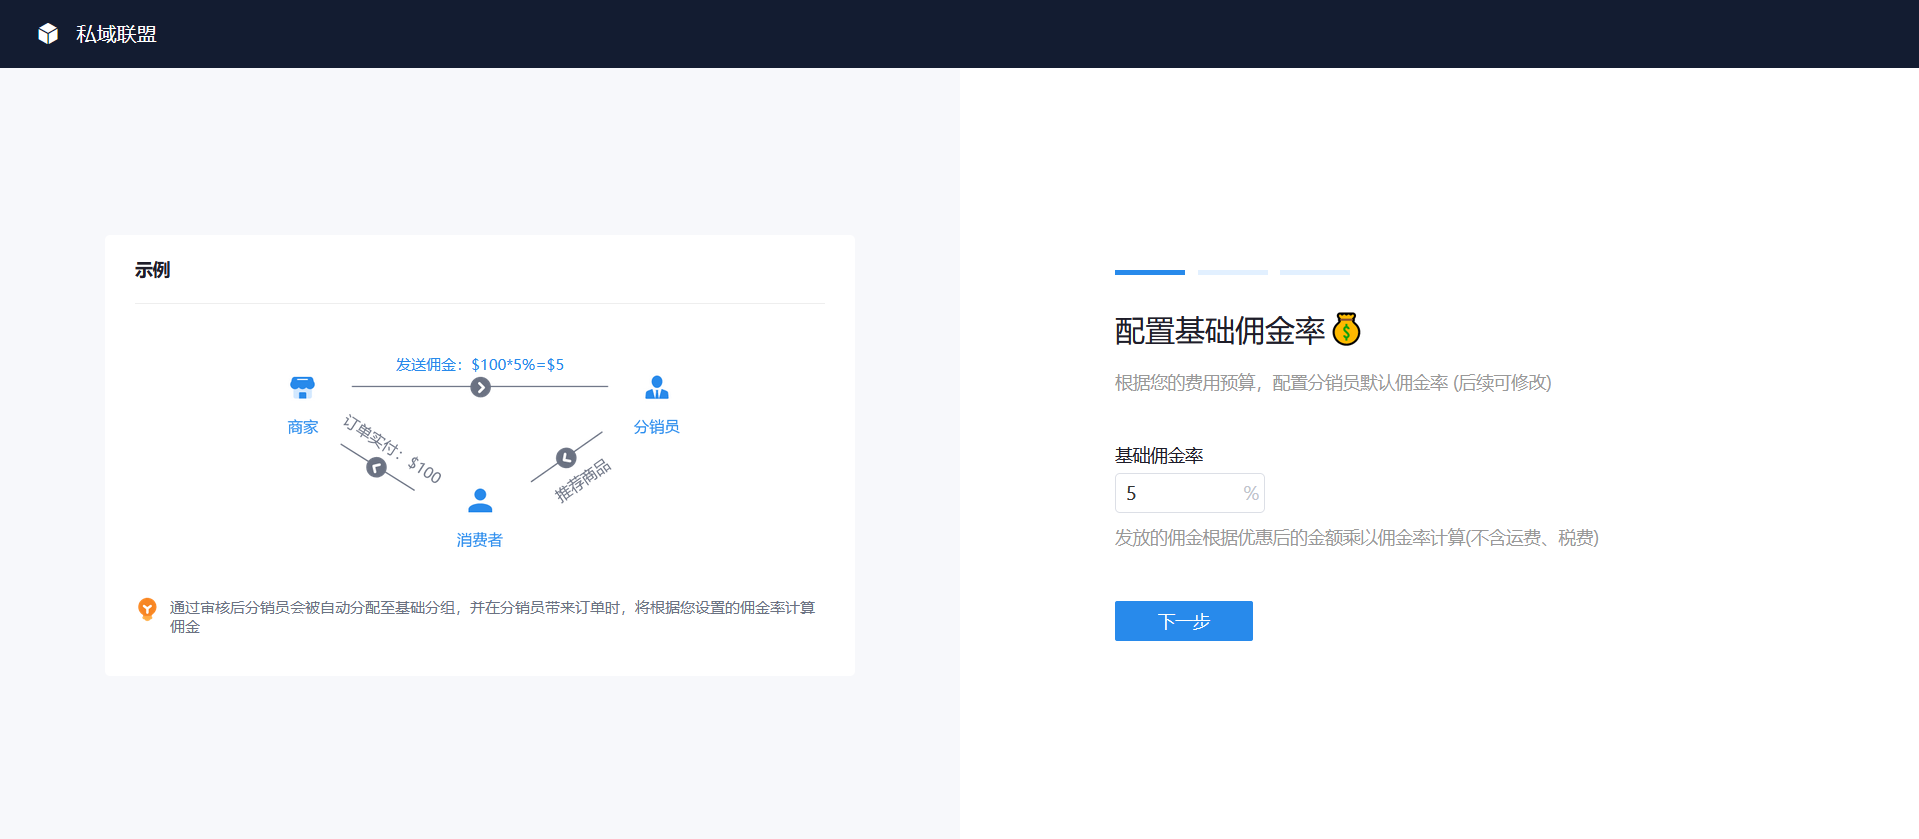
Task: Click the 通过审核后分销员 tip paragraph
Action: click(x=492, y=617)
